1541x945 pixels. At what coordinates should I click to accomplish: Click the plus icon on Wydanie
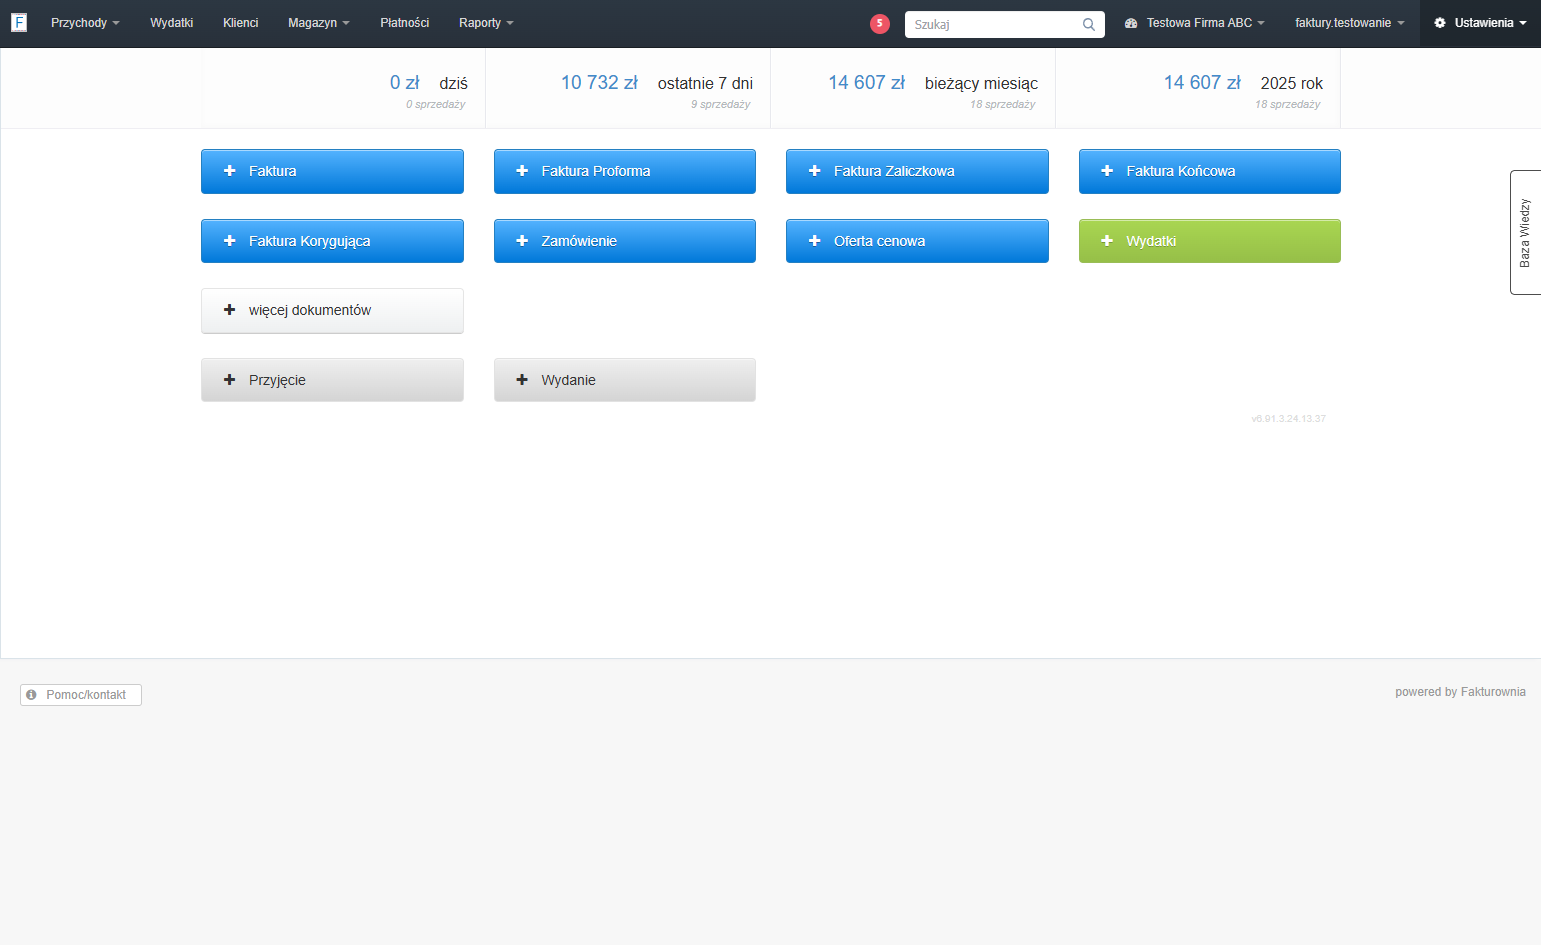(x=522, y=380)
